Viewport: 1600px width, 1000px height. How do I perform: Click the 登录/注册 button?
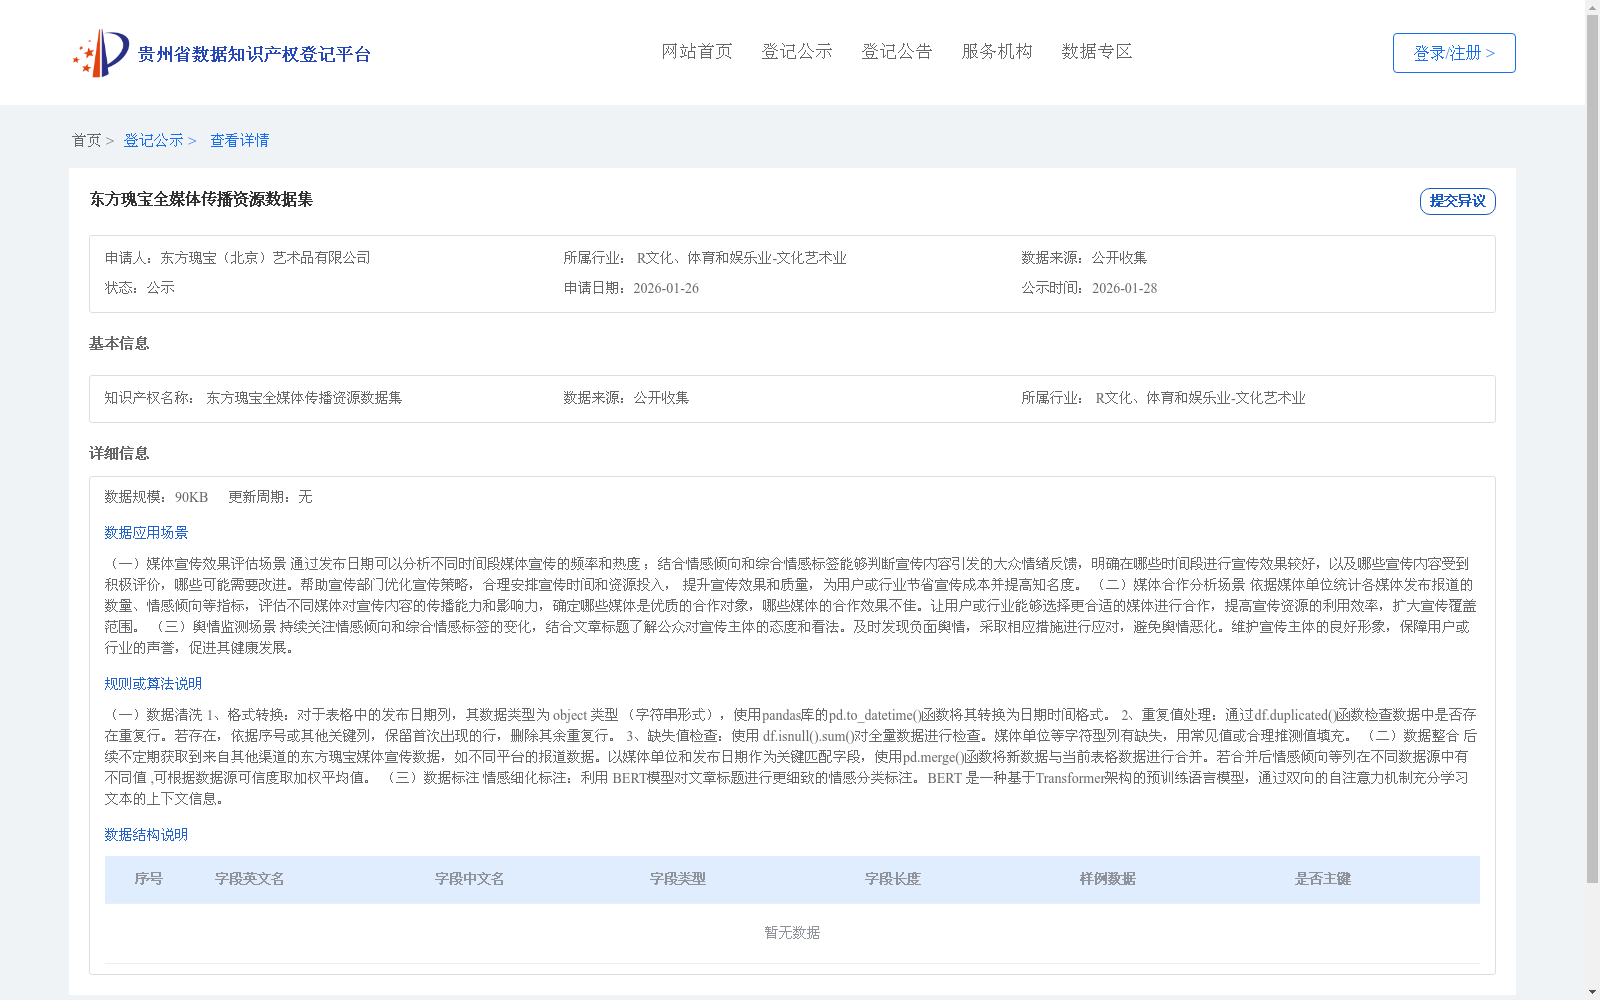1454,53
